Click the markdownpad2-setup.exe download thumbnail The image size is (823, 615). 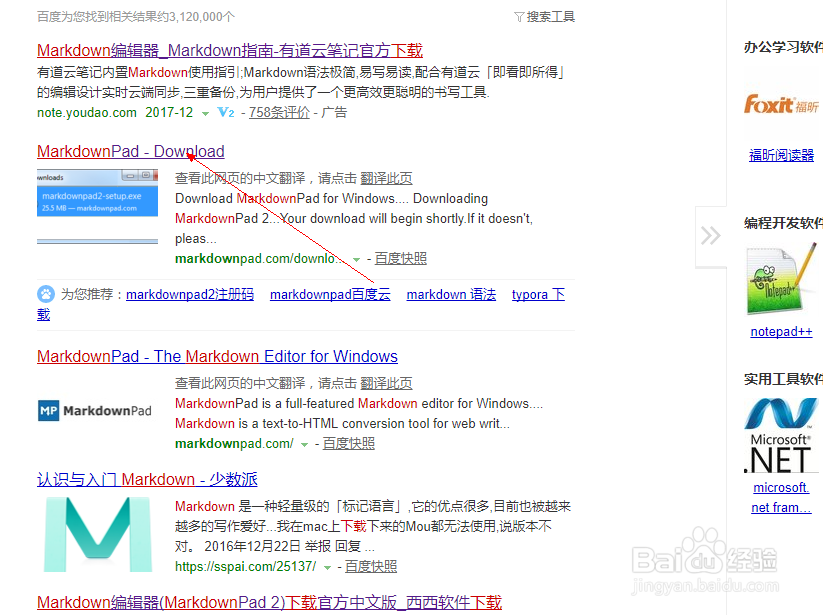[x=98, y=207]
